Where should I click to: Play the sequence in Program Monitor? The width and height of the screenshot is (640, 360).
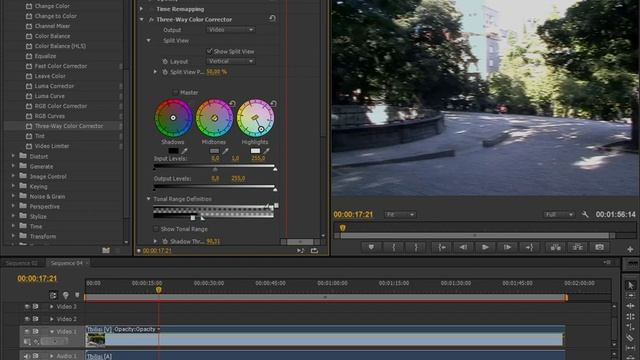click(485, 247)
